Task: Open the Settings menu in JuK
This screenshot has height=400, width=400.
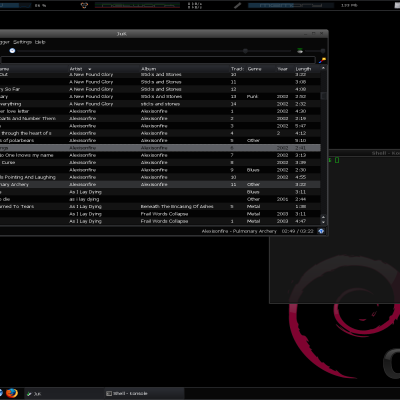Action: tap(22, 42)
